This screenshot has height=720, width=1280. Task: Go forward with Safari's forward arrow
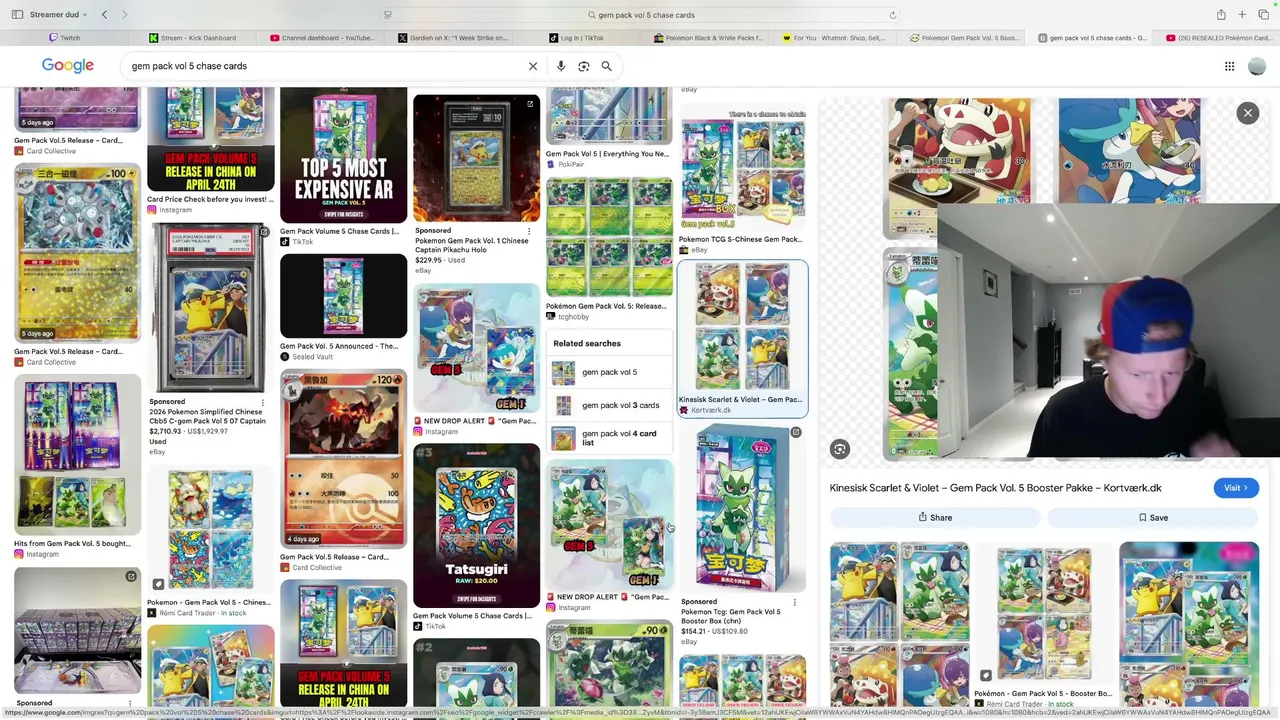[124, 15]
